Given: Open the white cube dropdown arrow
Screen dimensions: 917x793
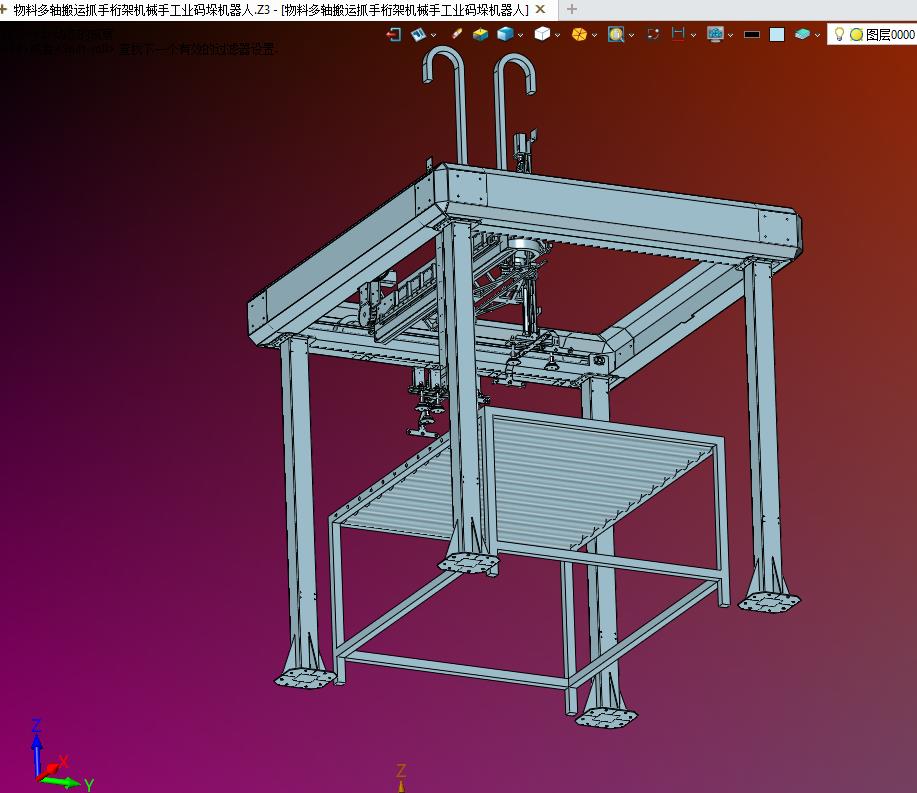Looking at the screenshot, I should tap(557, 35).
